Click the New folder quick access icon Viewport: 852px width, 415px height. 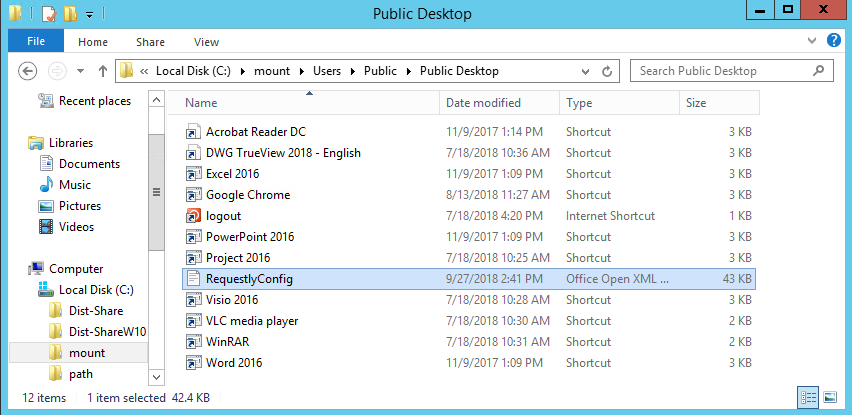pyautogui.click(x=70, y=13)
